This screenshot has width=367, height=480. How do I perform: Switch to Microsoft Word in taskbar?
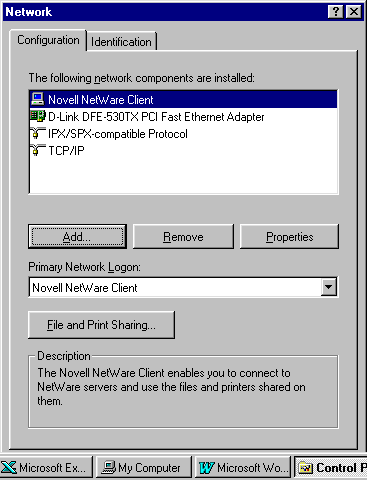(x=243, y=467)
